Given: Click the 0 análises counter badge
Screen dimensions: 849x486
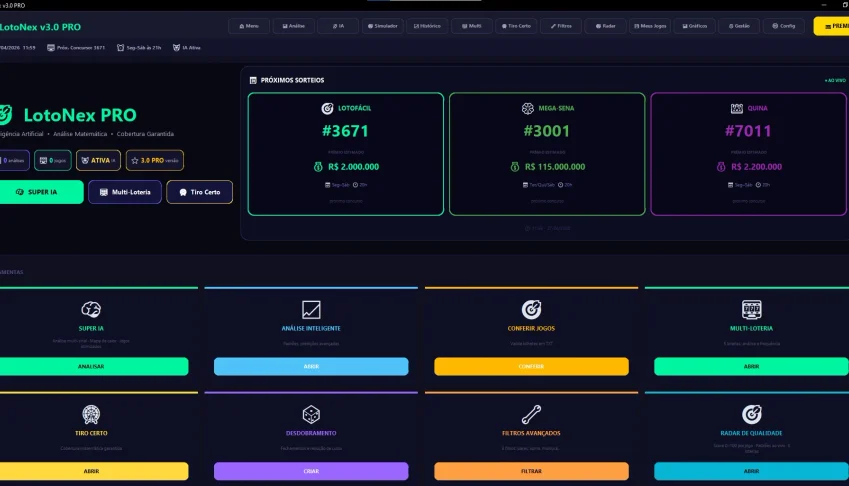Looking at the screenshot, I should [x=14, y=160].
